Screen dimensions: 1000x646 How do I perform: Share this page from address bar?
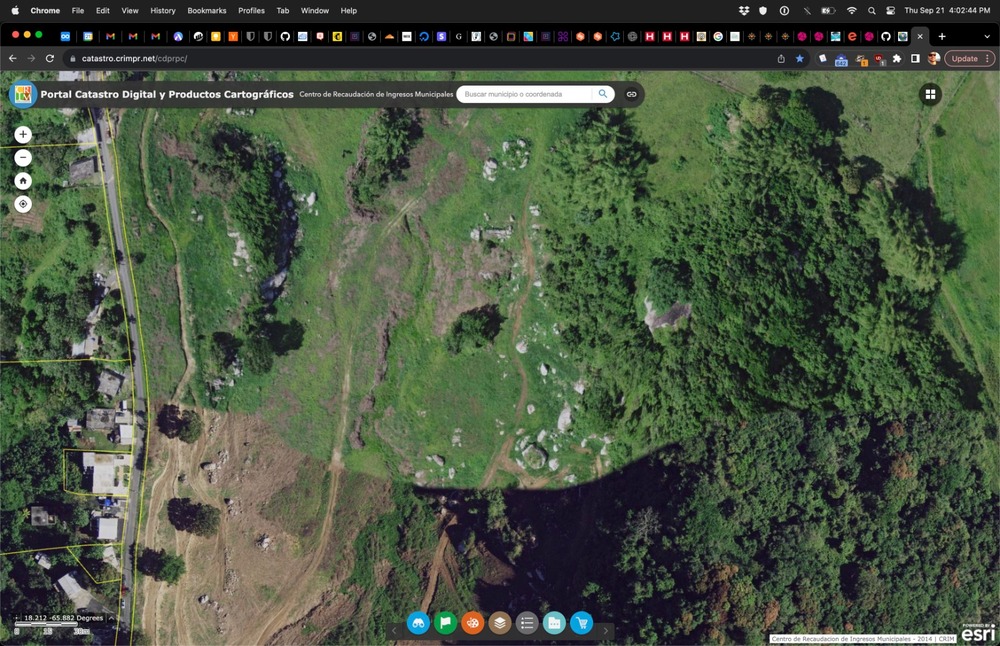click(781, 59)
